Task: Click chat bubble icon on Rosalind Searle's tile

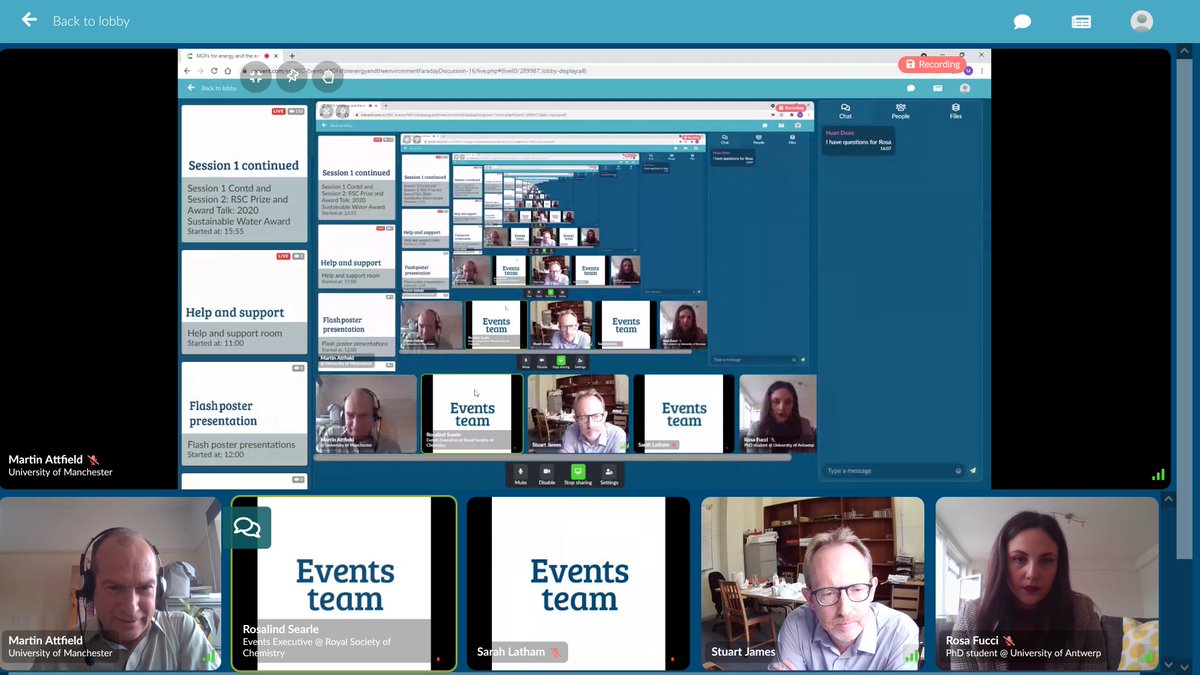Action: [247, 527]
